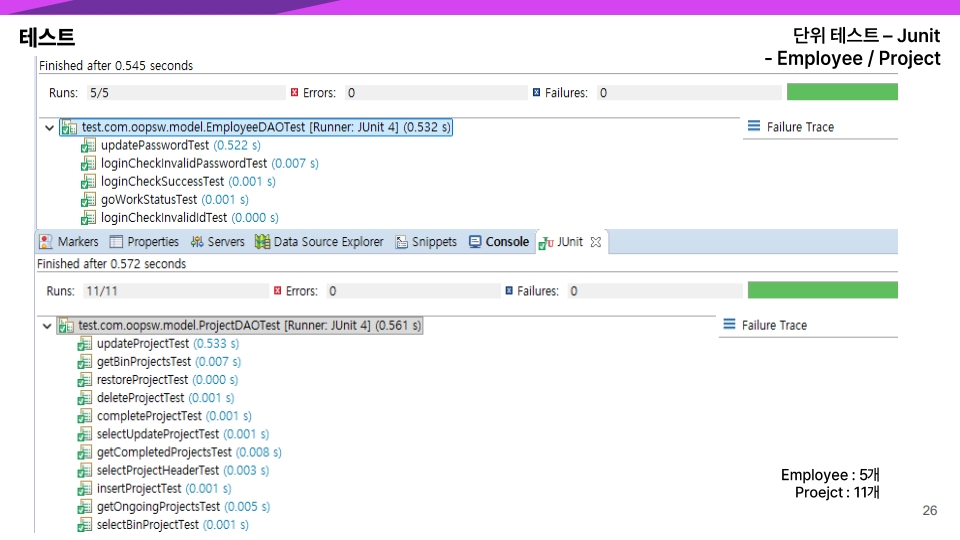Click the loginCheckInvalidIdTest passed-test icon
This screenshot has width=960, height=540.
tap(88, 218)
